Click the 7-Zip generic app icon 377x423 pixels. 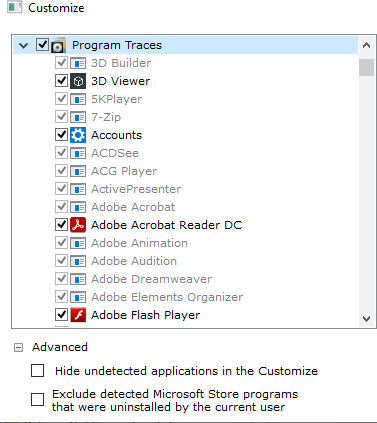78,117
